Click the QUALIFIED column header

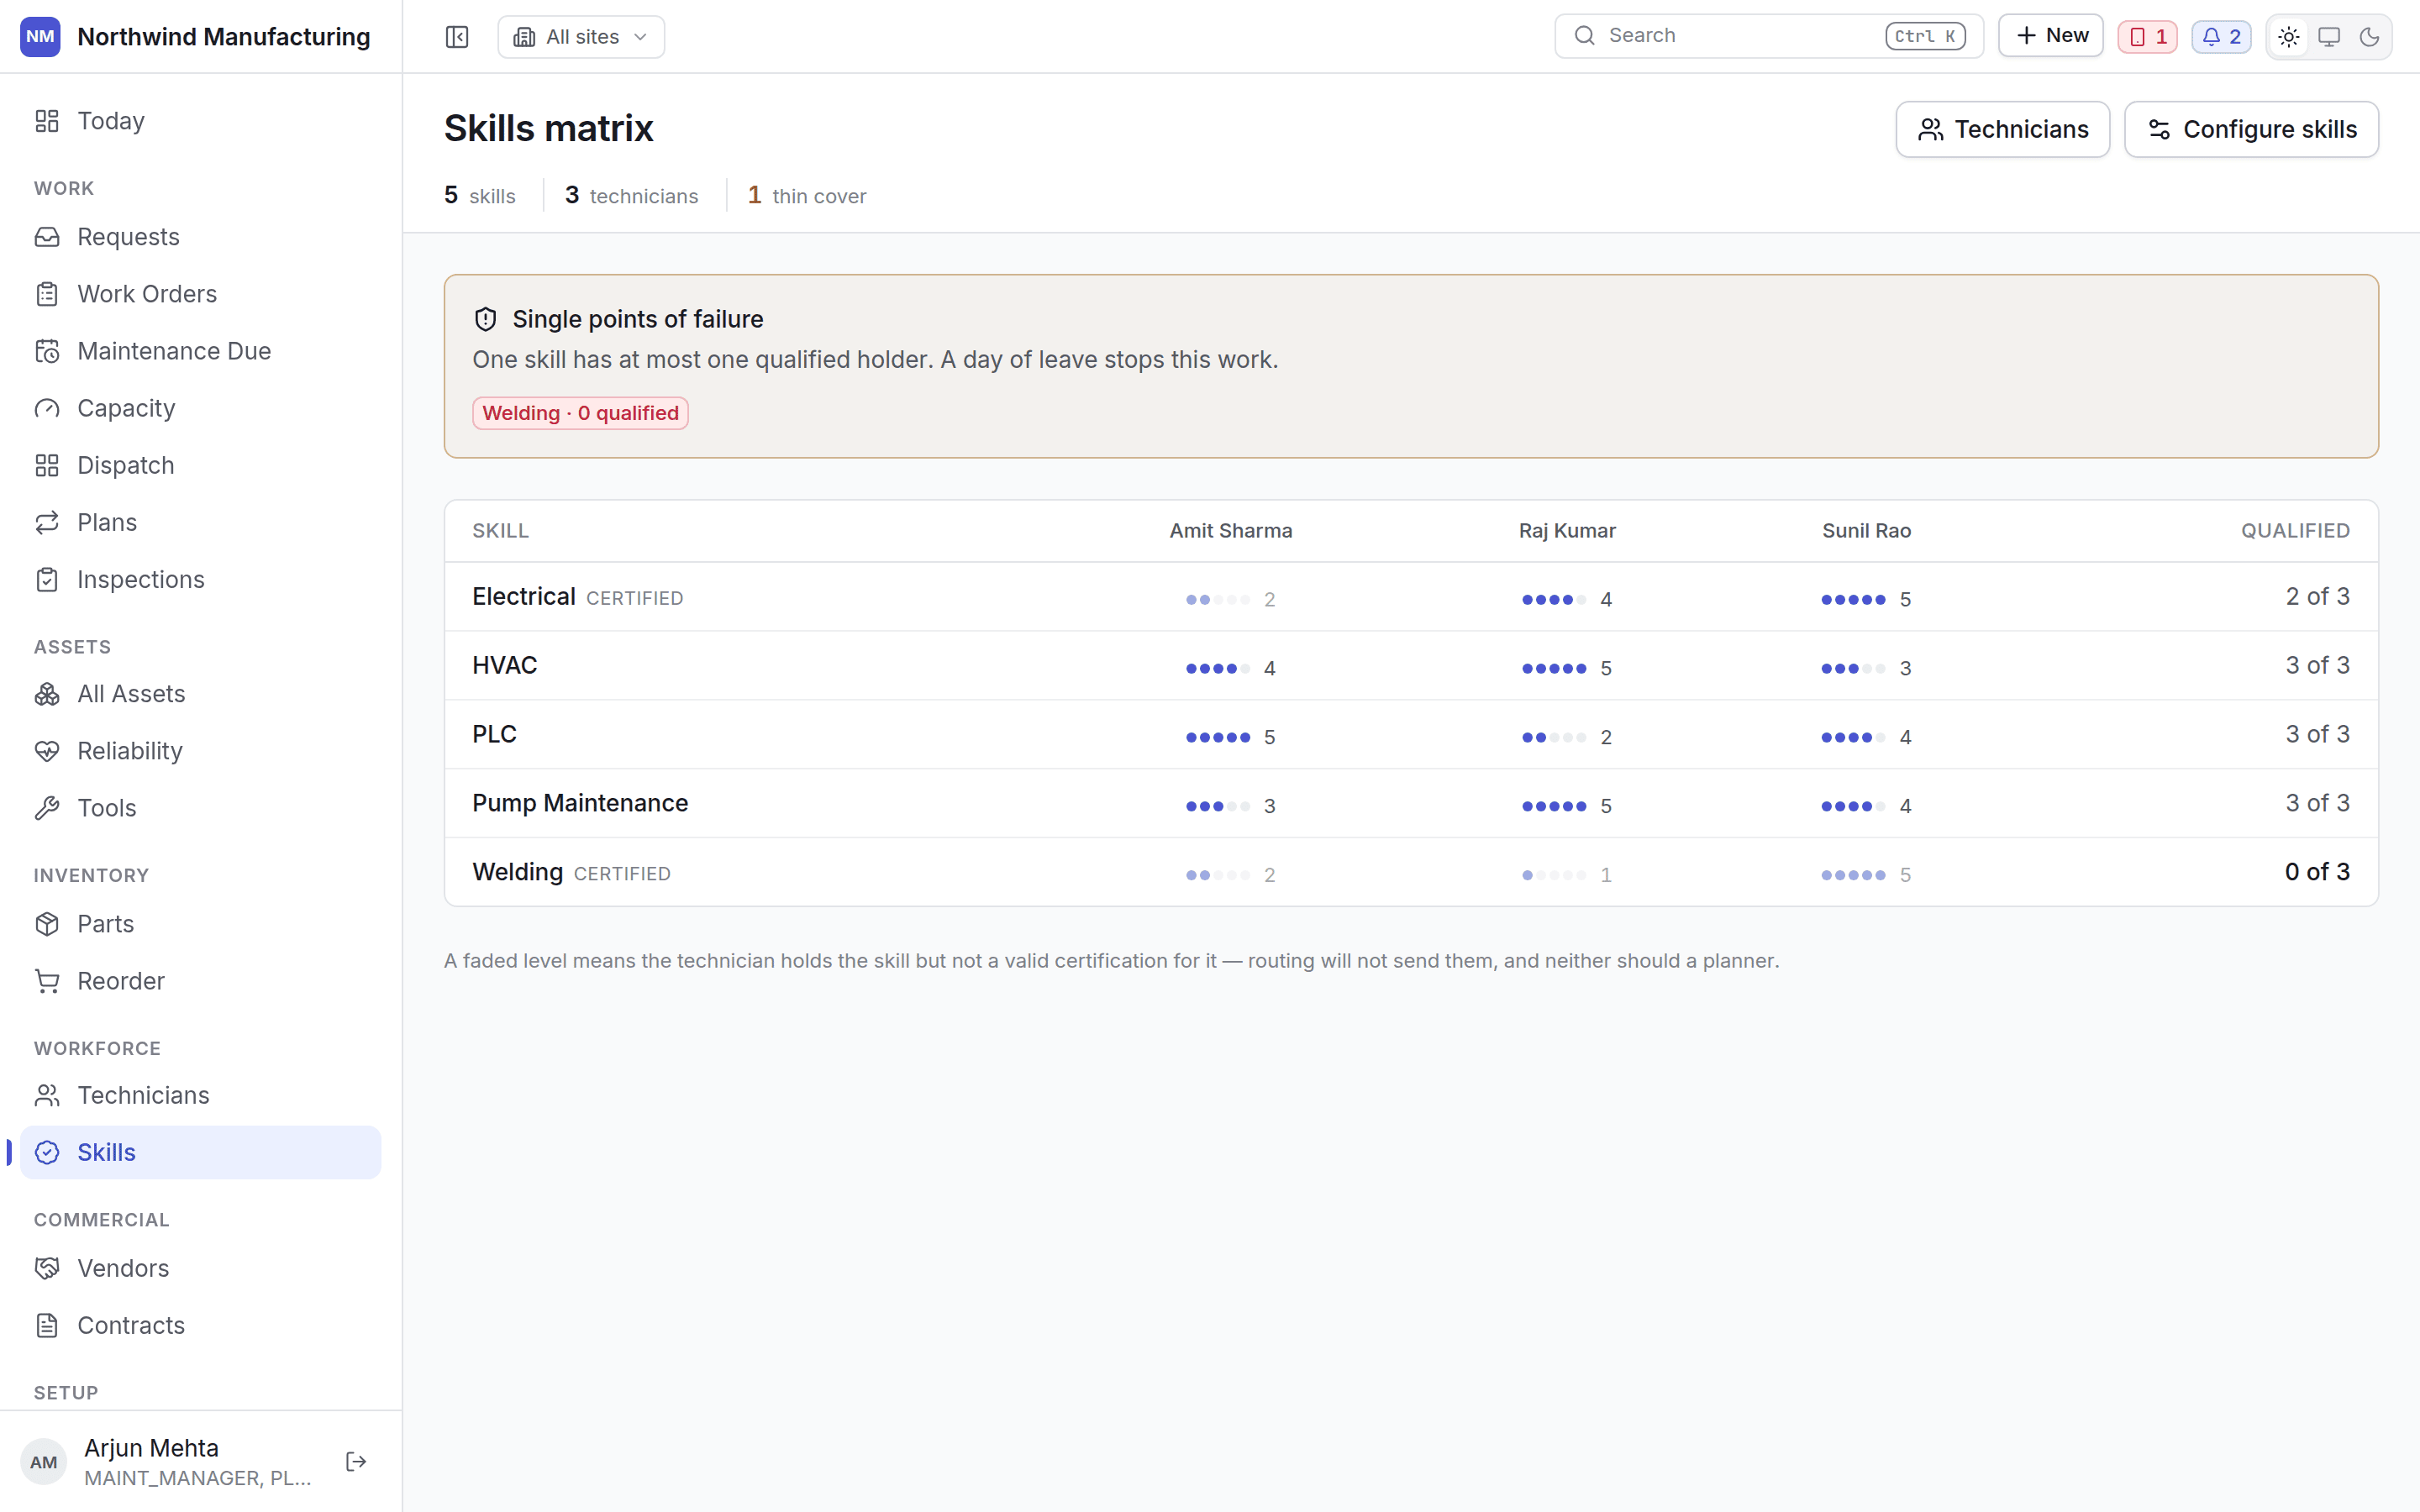pyautogui.click(x=2295, y=531)
